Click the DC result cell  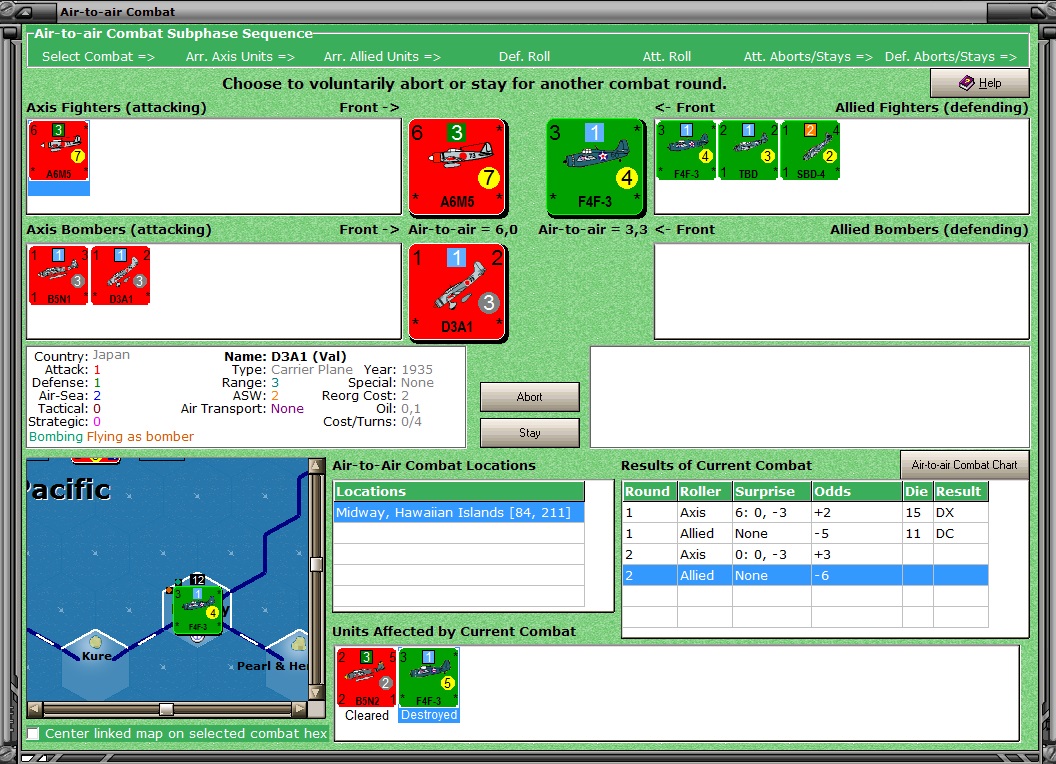point(960,534)
